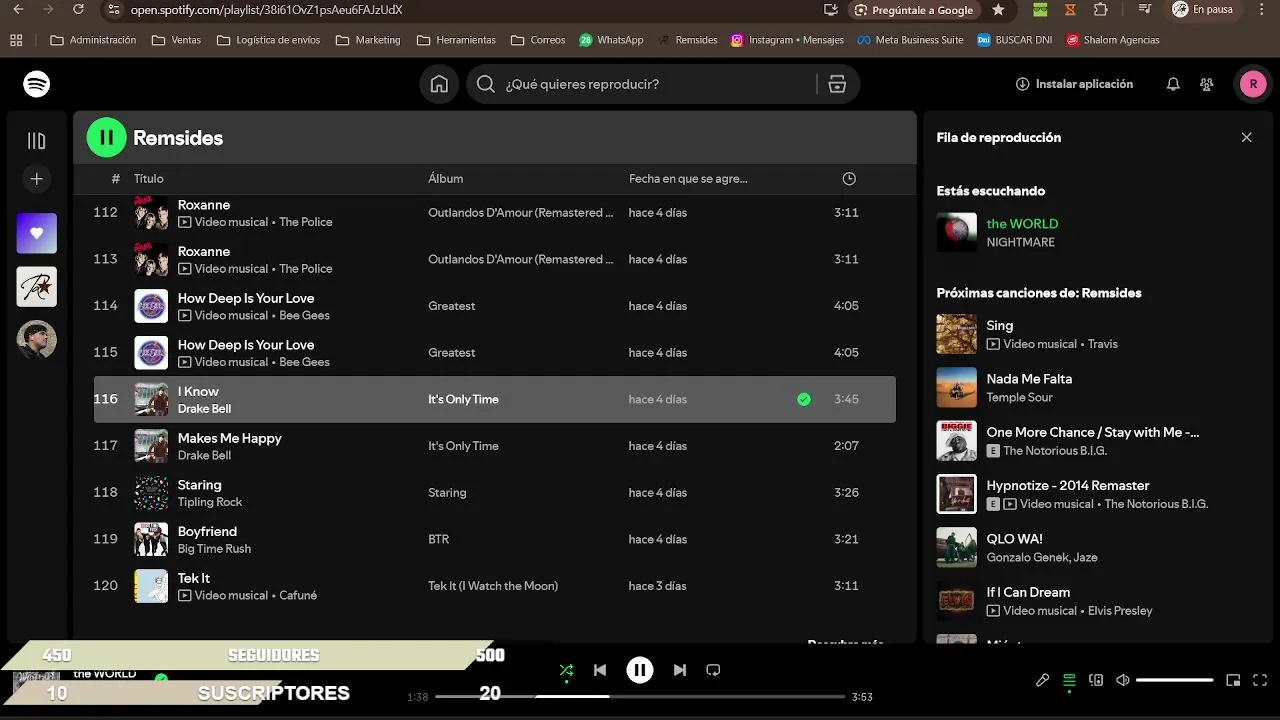Open album It's Only Time on track 116
This screenshot has height=720, width=1280.
point(463,399)
